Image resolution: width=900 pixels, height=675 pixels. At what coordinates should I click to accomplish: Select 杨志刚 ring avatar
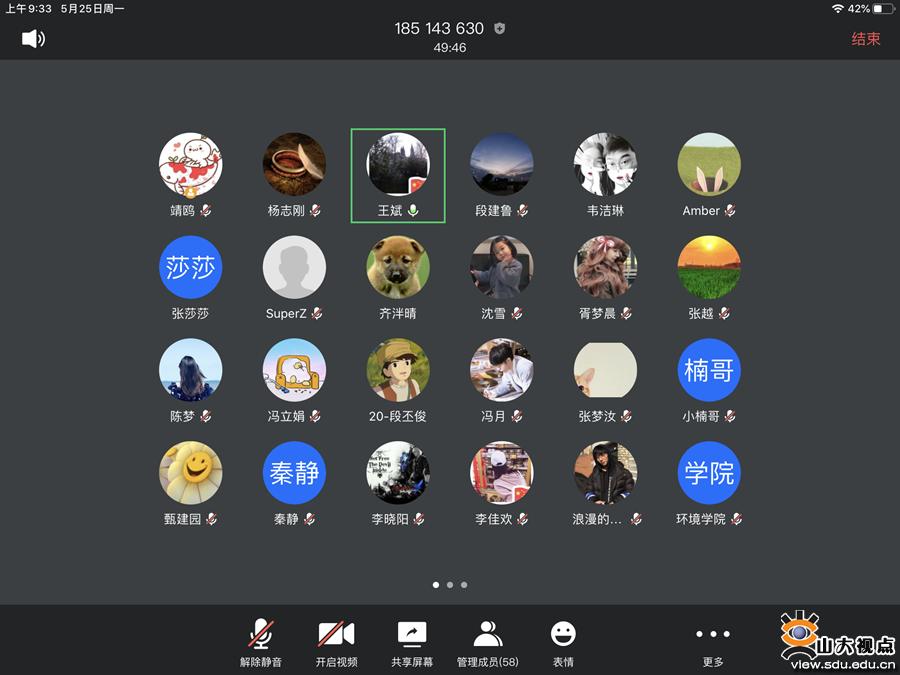[x=294, y=164]
